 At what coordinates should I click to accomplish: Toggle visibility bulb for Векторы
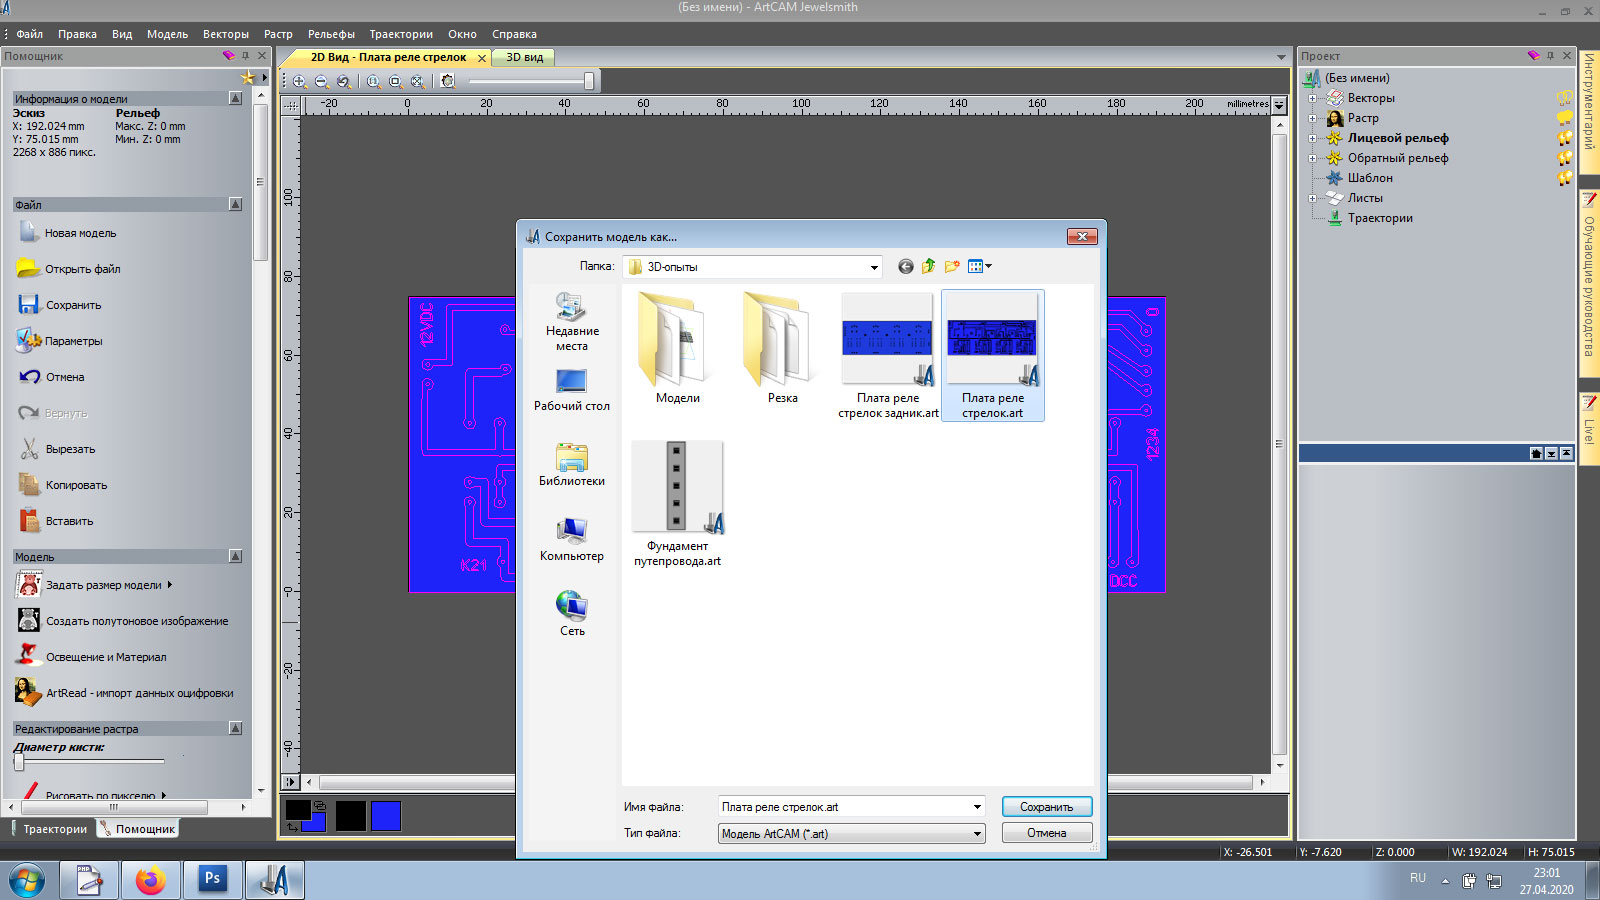(1565, 98)
